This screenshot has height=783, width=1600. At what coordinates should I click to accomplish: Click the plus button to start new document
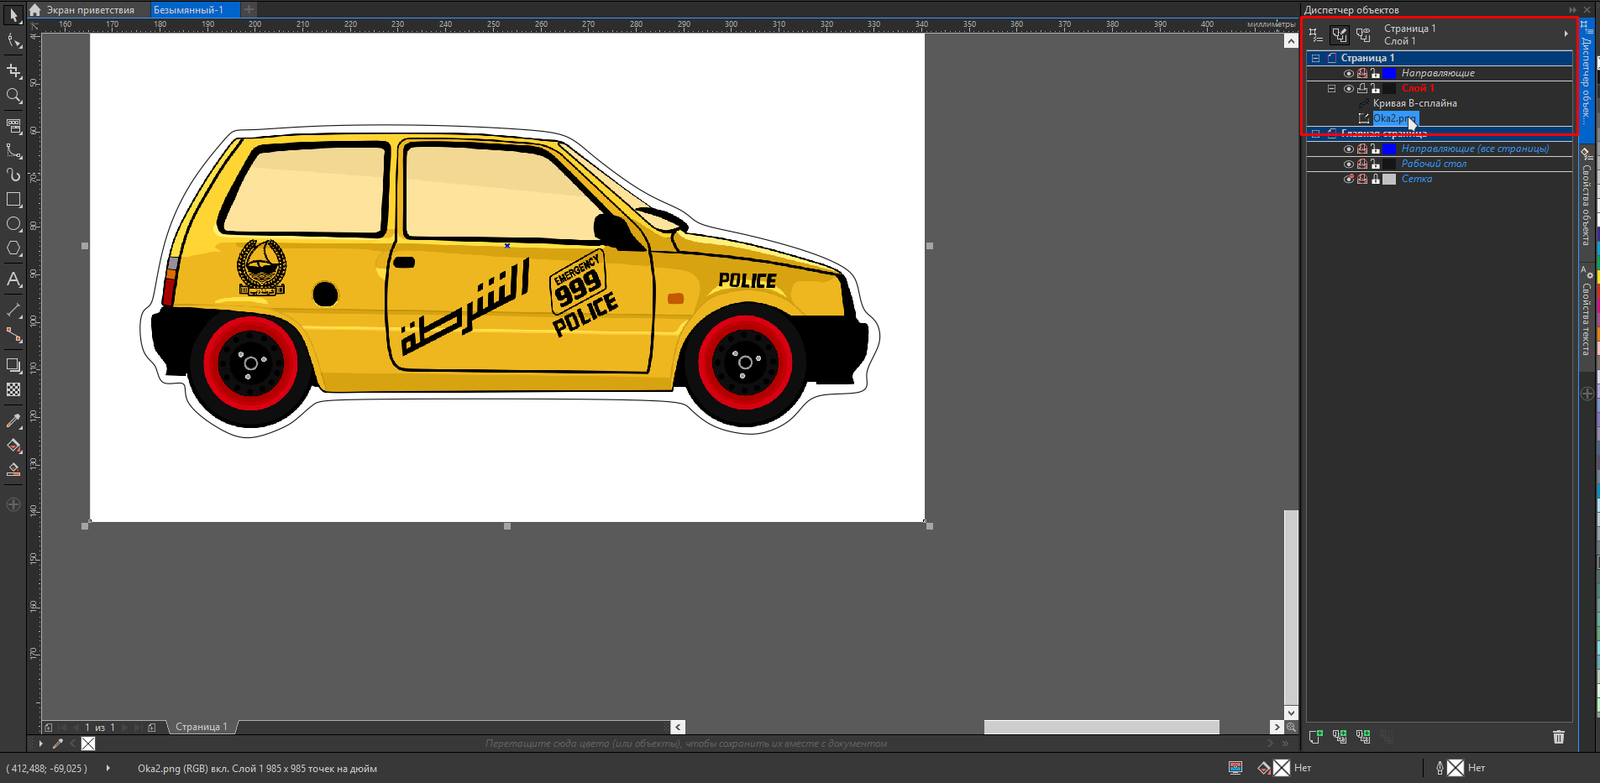249,10
